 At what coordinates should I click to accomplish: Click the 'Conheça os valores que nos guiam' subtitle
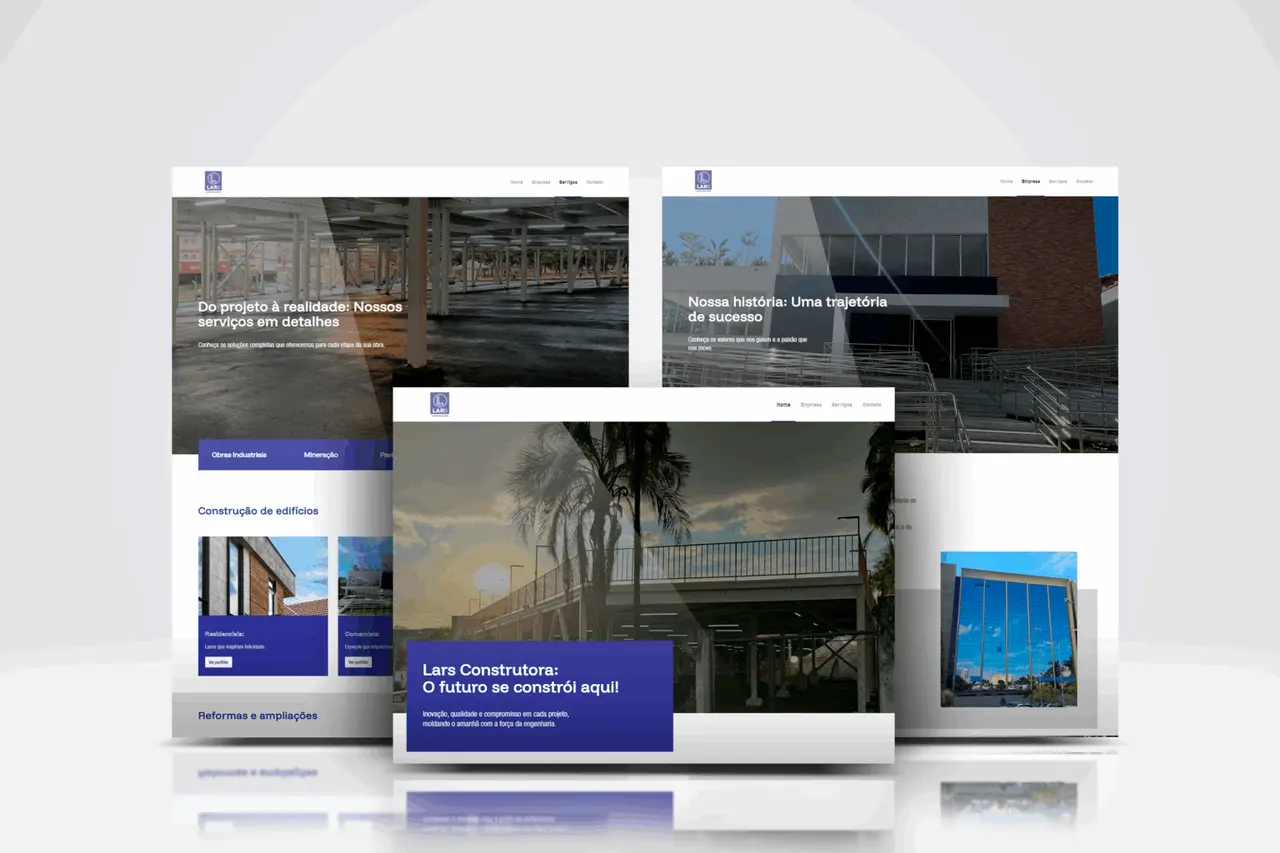[x=748, y=344]
